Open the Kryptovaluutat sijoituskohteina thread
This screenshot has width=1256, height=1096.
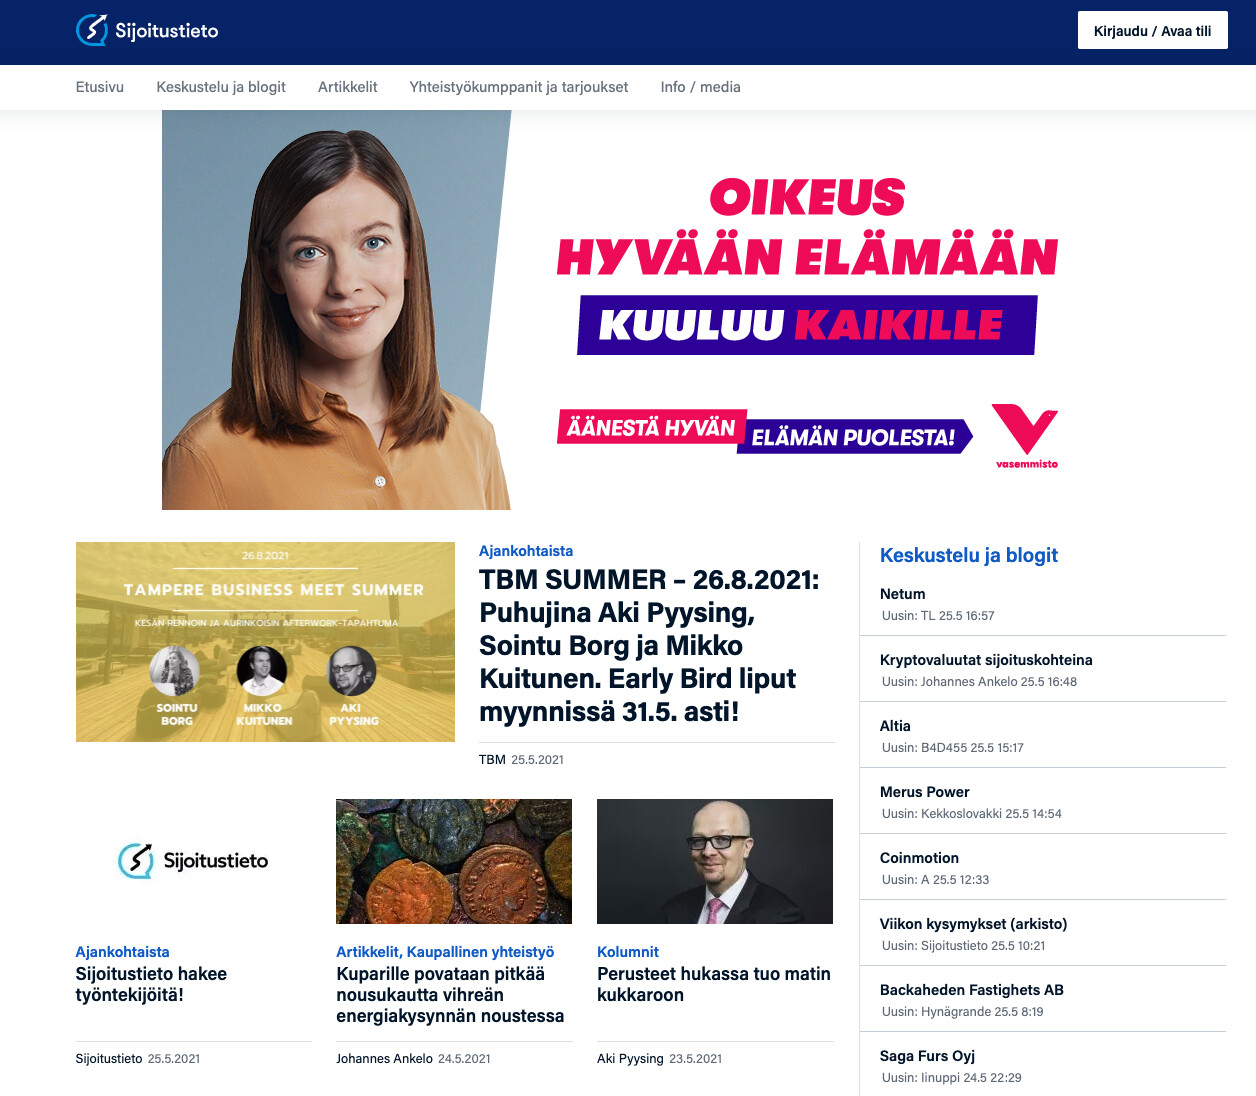[x=986, y=660]
